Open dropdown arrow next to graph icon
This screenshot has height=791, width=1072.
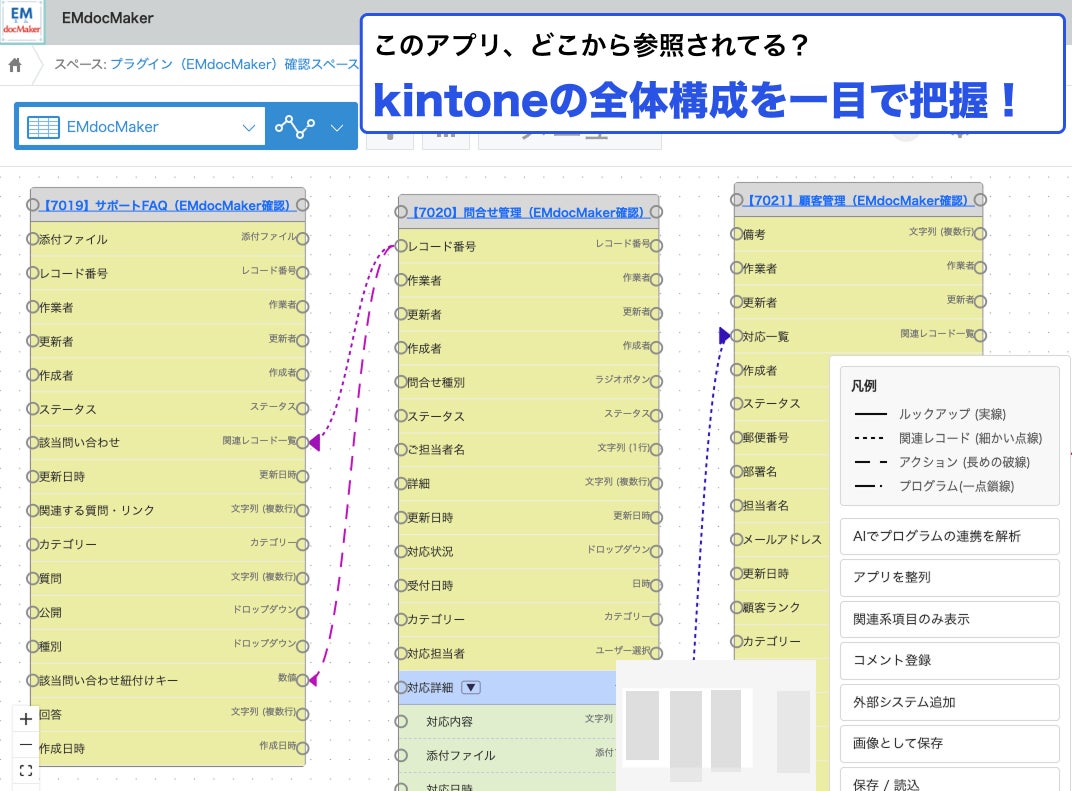pyautogui.click(x=336, y=127)
